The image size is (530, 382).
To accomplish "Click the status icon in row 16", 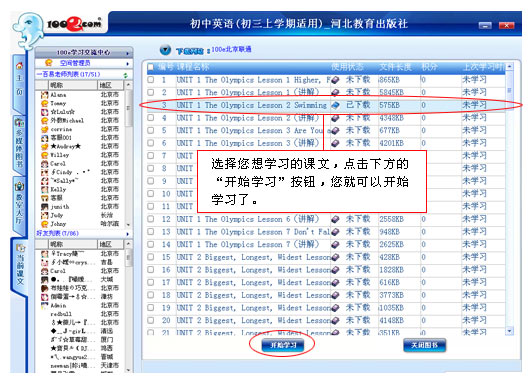I will coord(335,270).
